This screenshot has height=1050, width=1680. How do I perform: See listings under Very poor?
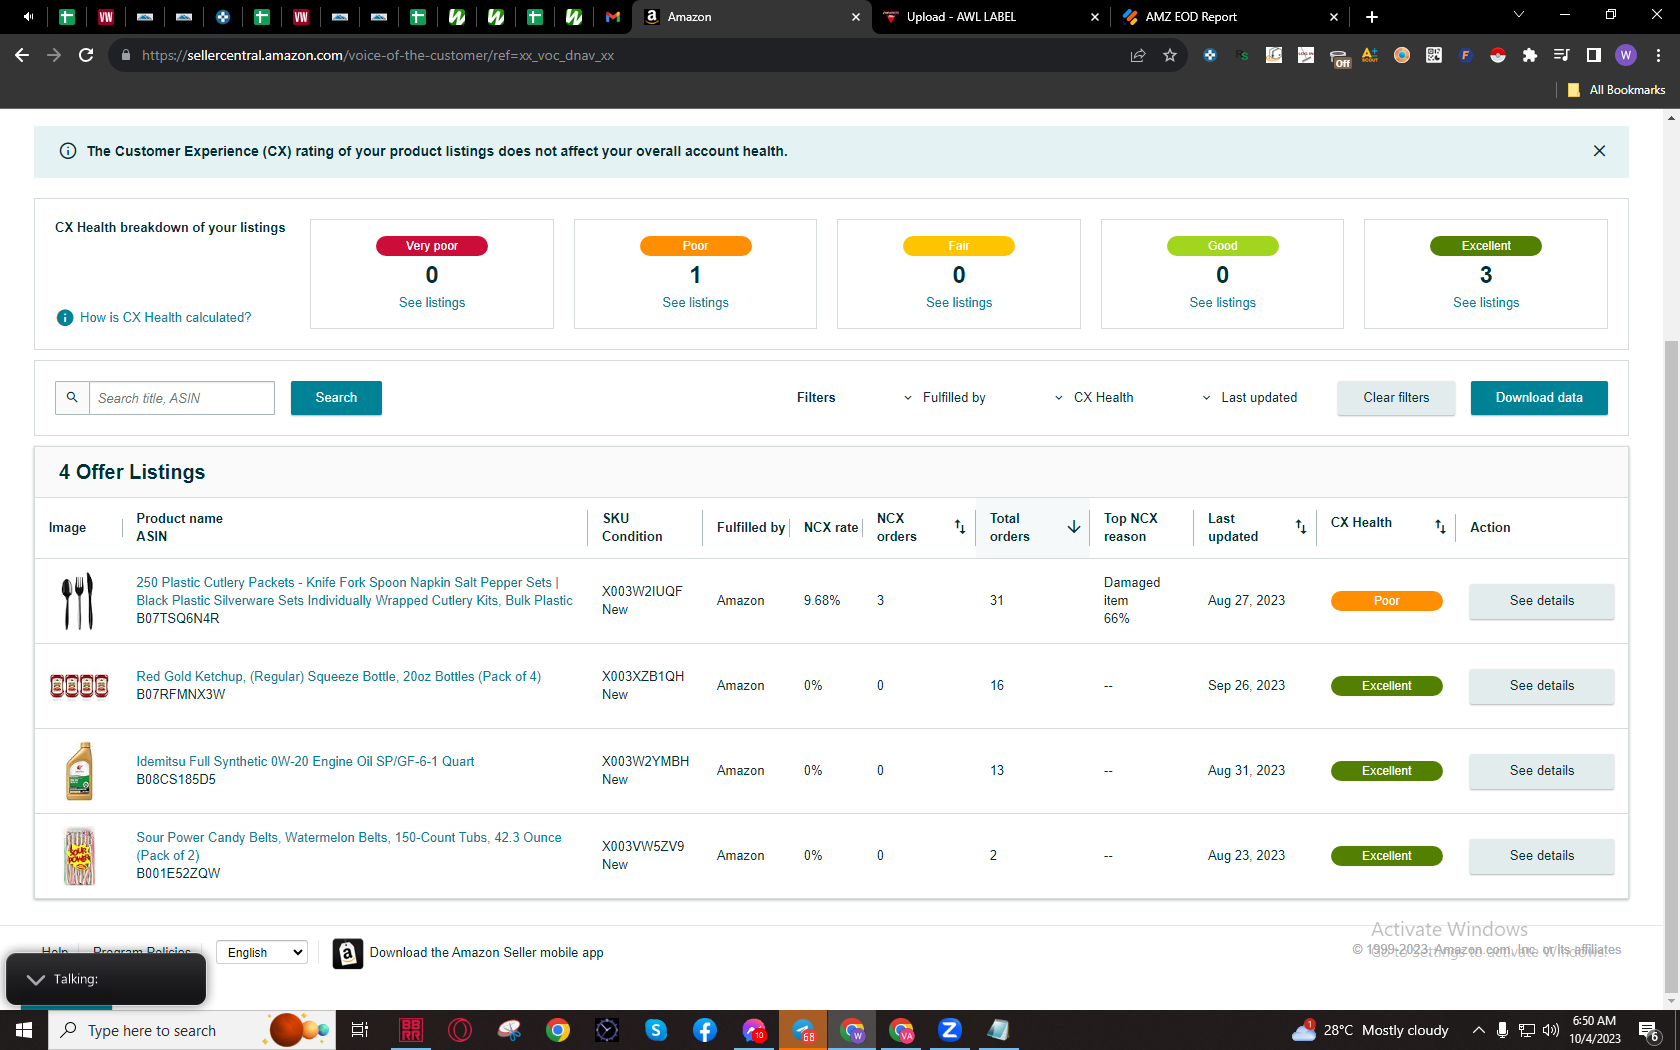(x=432, y=303)
